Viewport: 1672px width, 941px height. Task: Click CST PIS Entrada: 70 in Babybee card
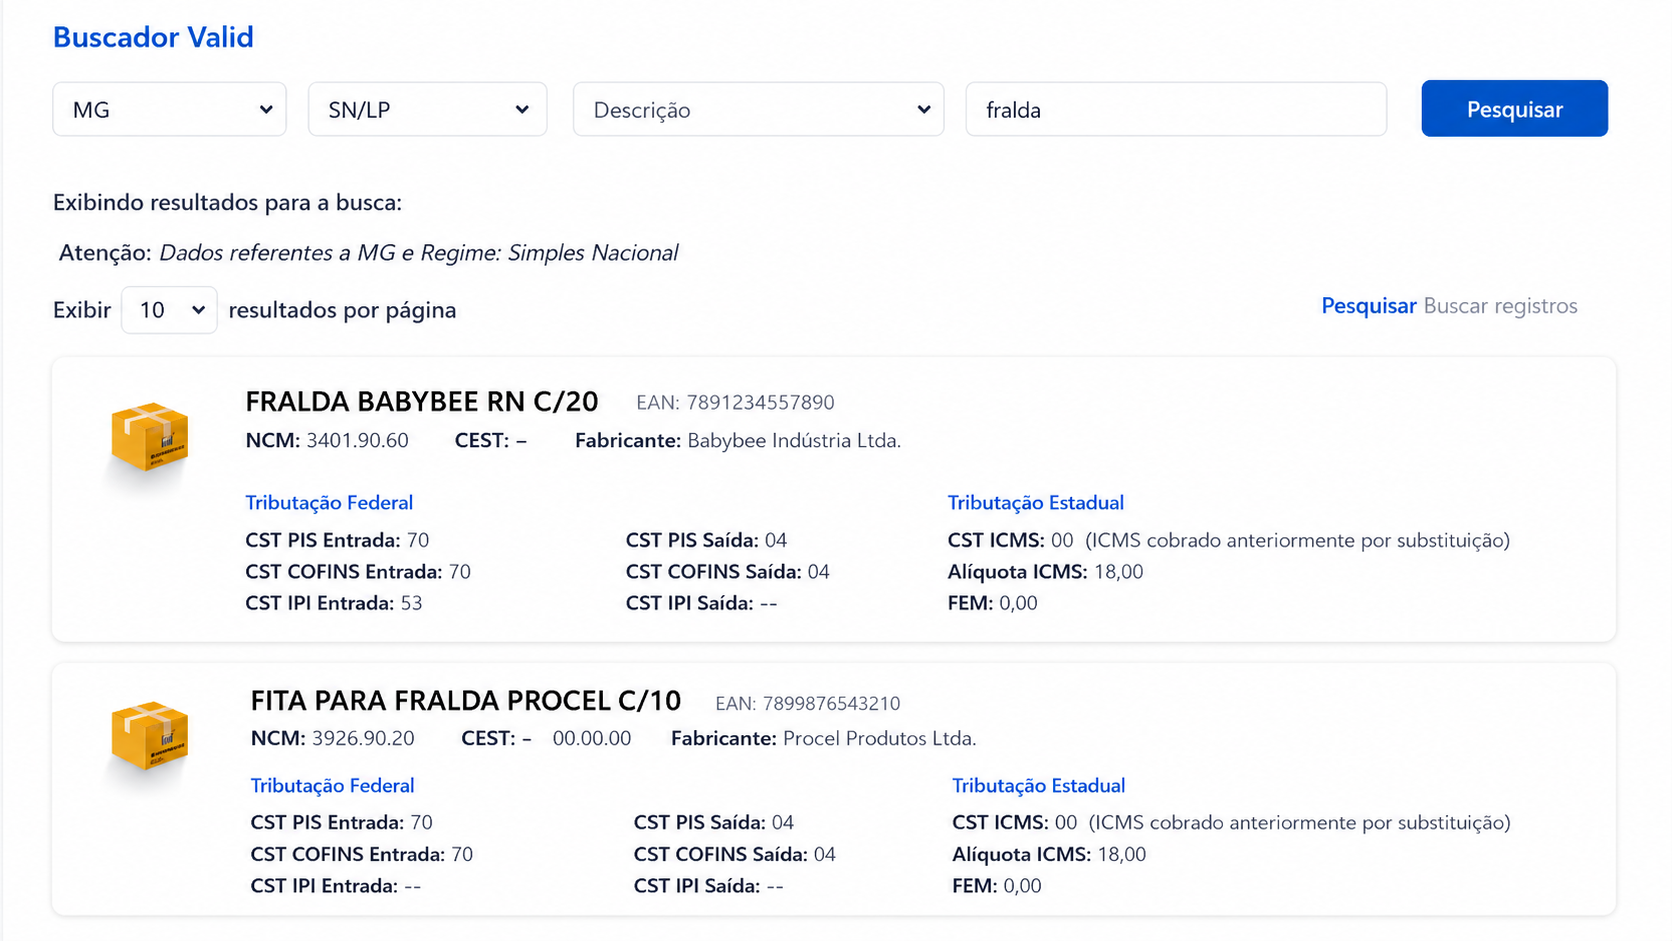(x=337, y=541)
